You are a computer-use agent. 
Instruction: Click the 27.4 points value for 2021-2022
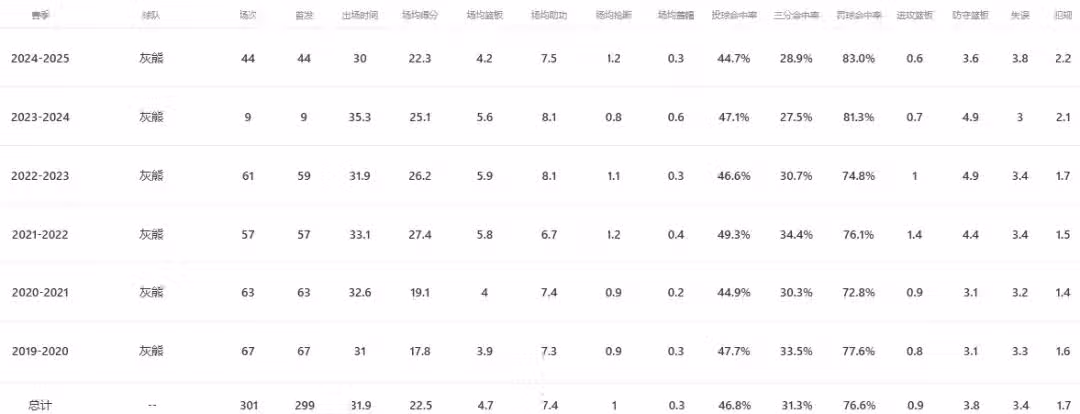(420, 234)
